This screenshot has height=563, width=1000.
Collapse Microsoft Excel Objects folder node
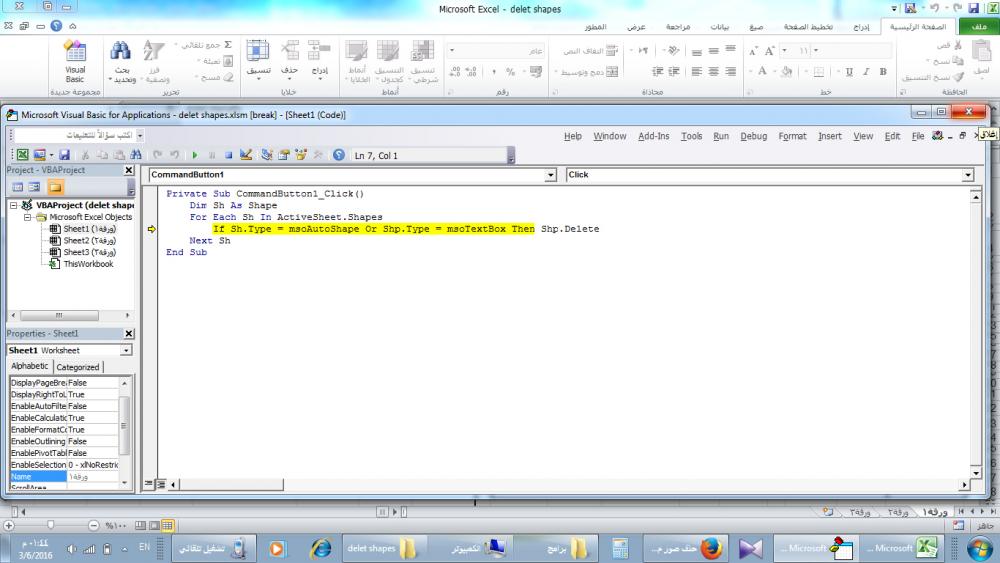tap(27, 217)
